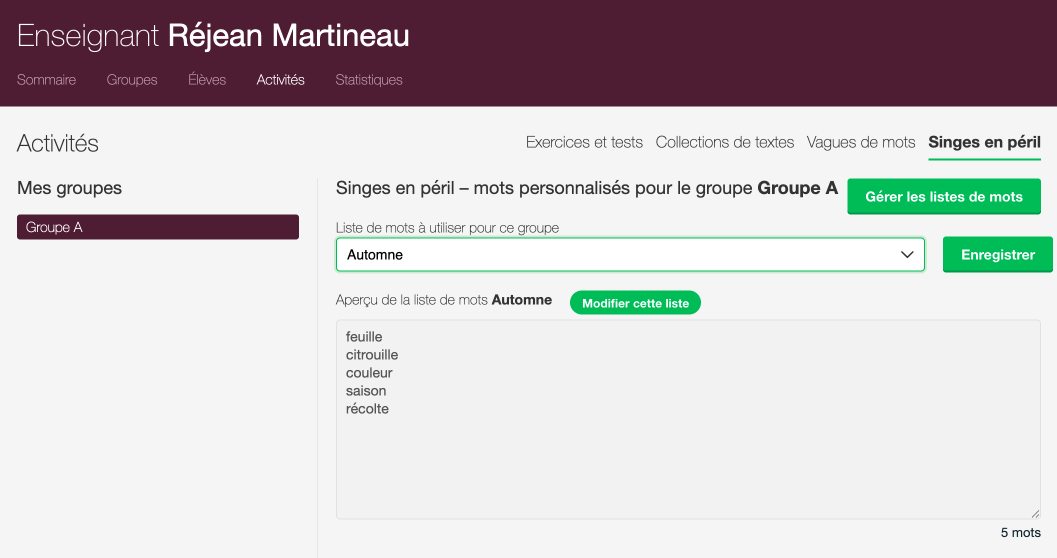
Task: Click the word récolte in the list
Action: [x=367, y=409]
